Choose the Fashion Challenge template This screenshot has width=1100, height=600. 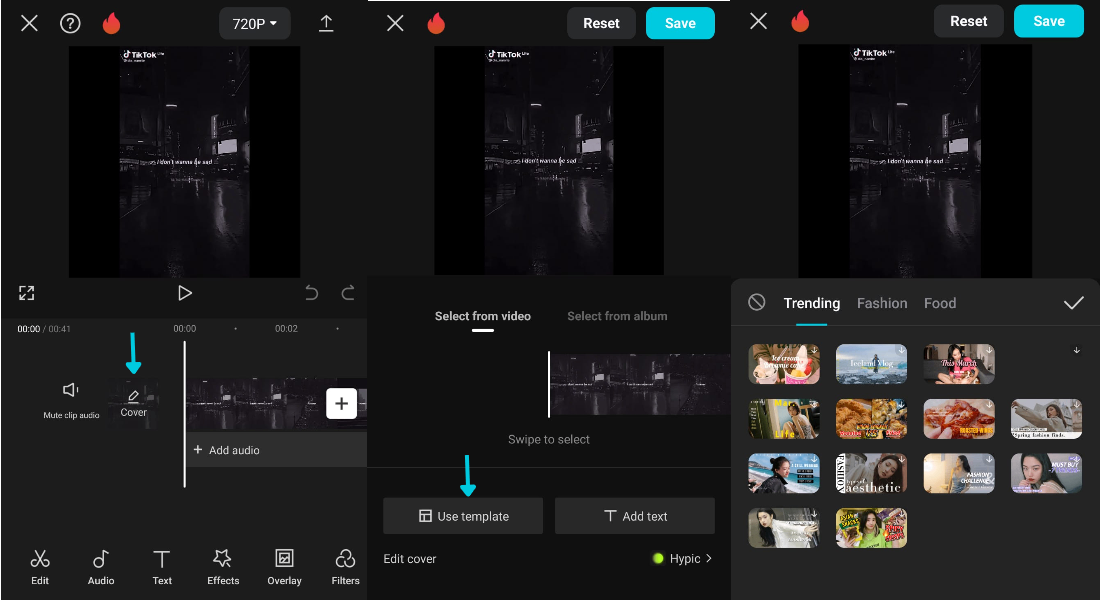tap(959, 473)
